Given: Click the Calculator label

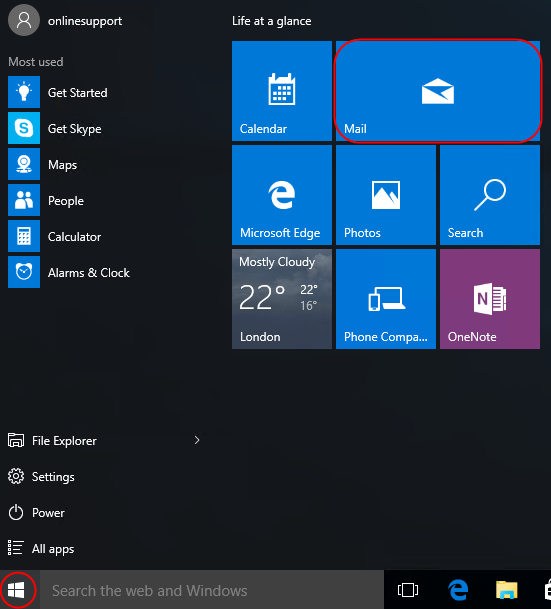Looking at the screenshot, I should tap(74, 237).
